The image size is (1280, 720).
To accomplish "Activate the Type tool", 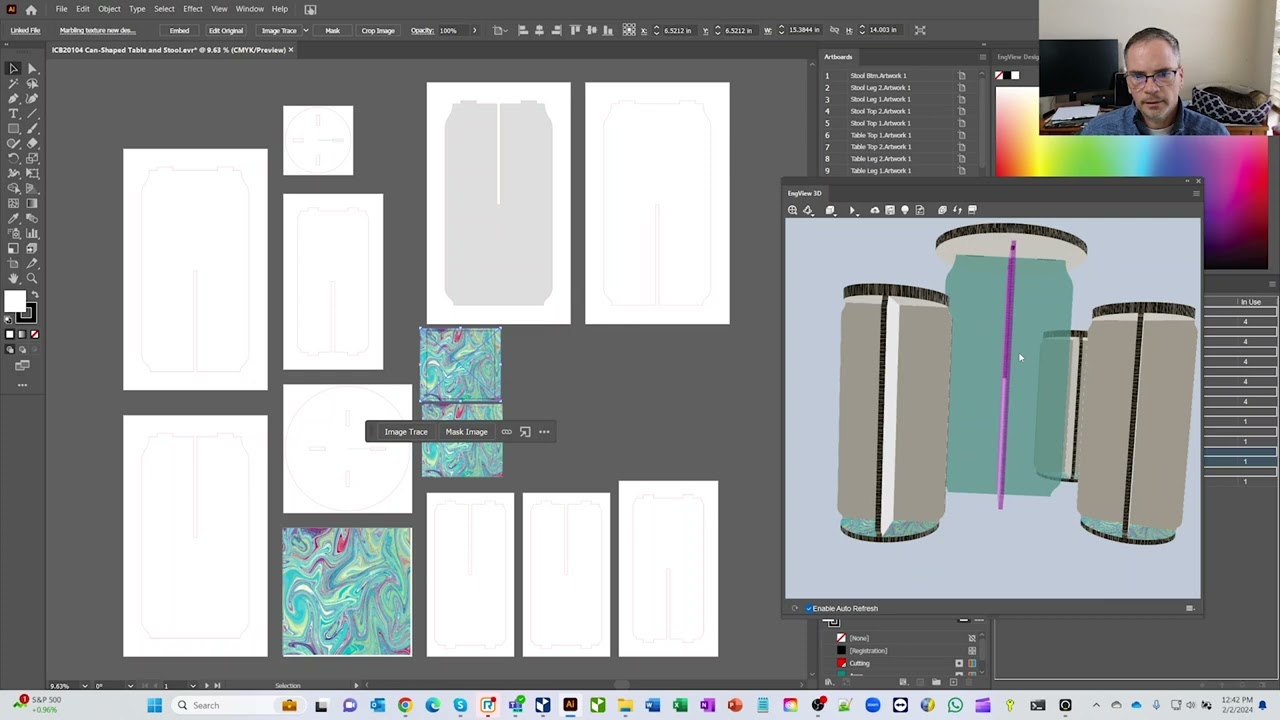I will (14, 114).
